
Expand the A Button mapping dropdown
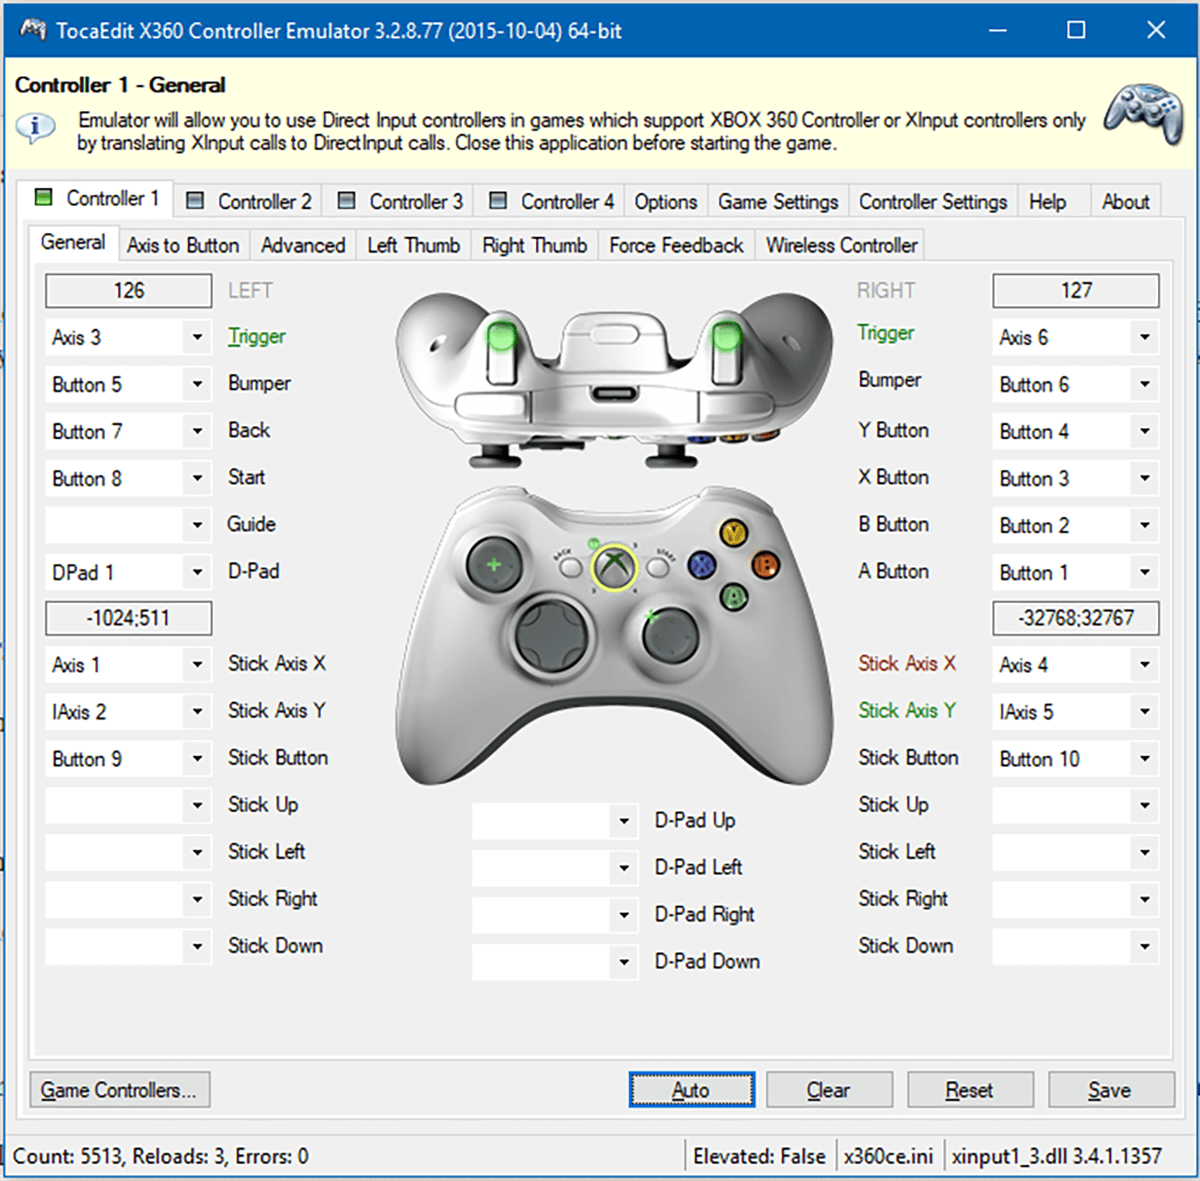1145,573
